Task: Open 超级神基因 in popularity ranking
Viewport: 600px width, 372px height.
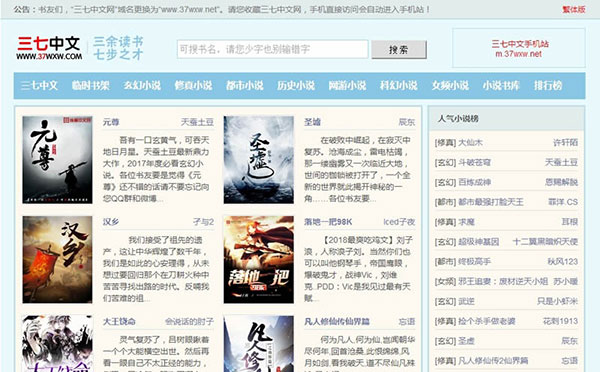Action: coord(478,242)
